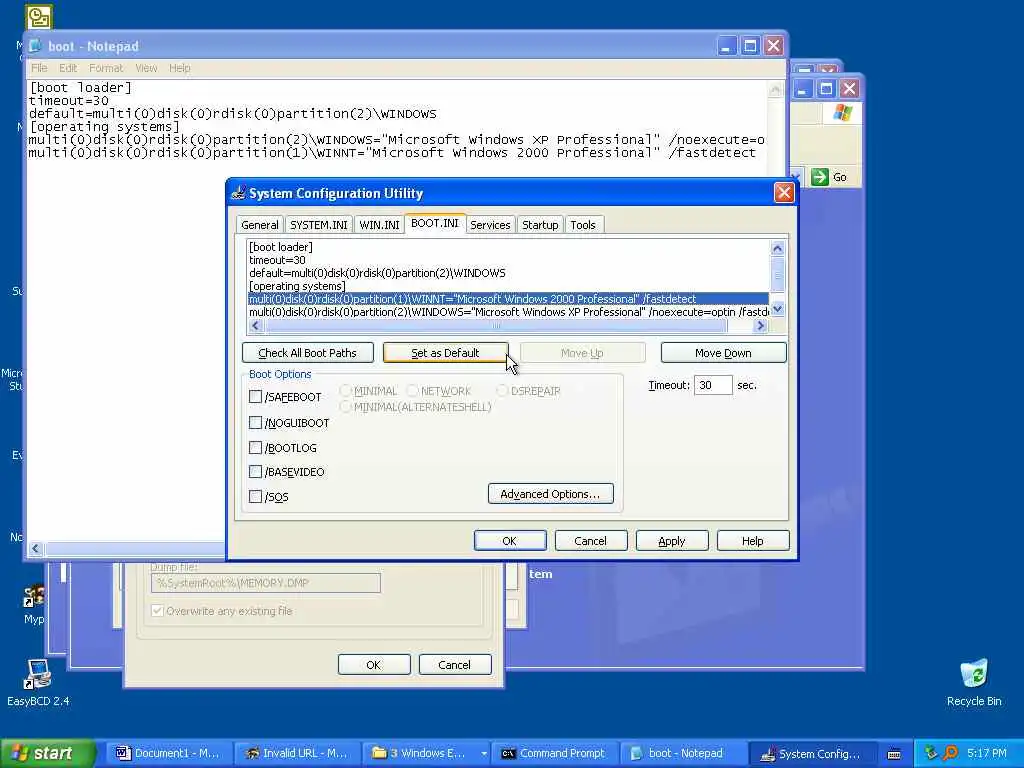Switch to Document1 Word taskbar button
1024x768 pixels.
click(167, 753)
